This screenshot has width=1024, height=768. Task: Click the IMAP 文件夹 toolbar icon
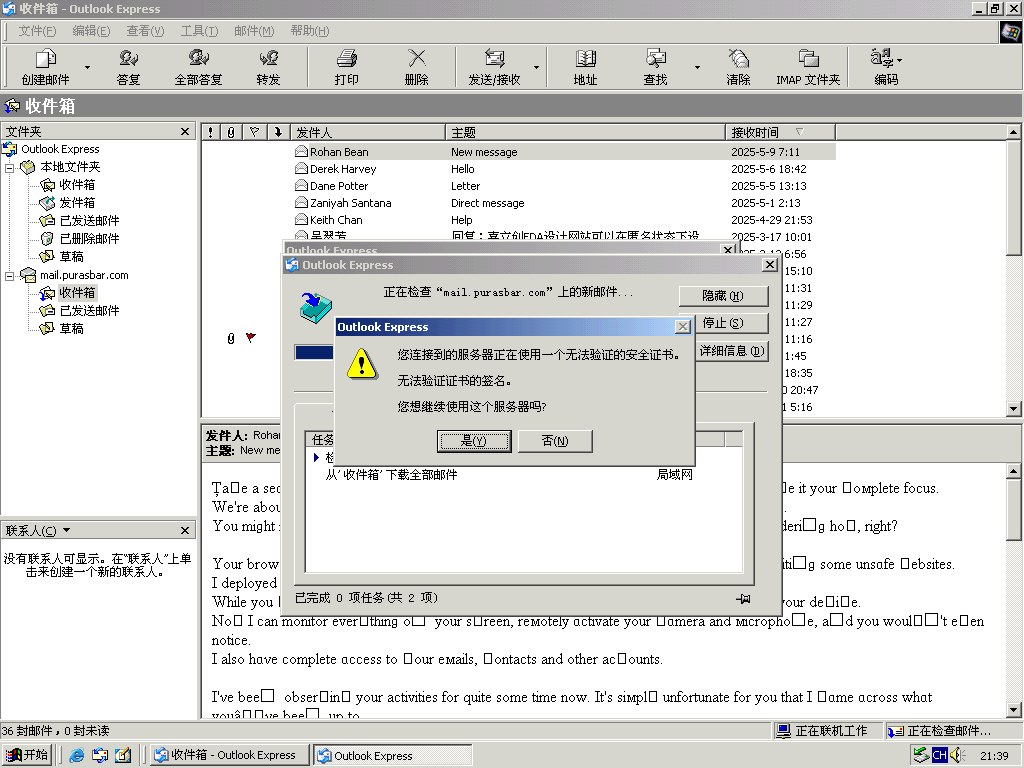808,67
